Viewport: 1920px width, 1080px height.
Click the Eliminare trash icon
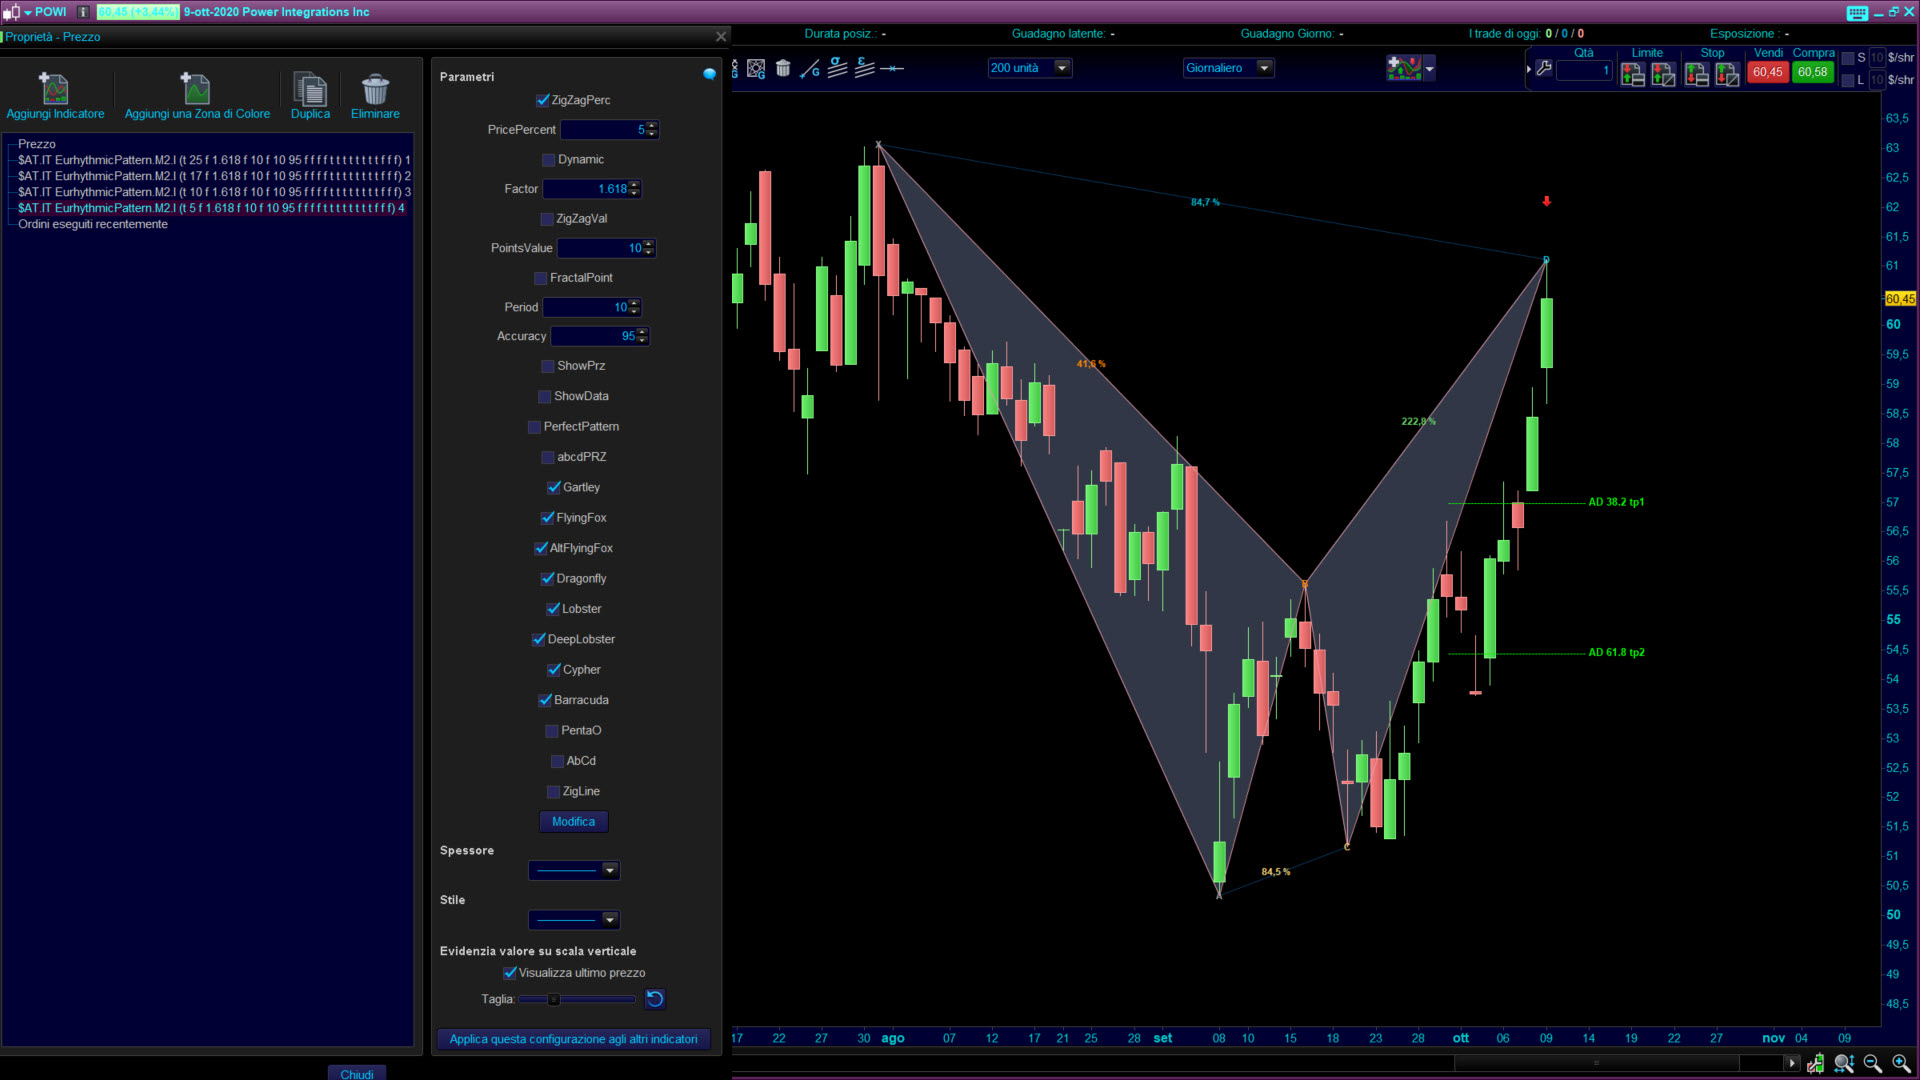[x=375, y=89]
